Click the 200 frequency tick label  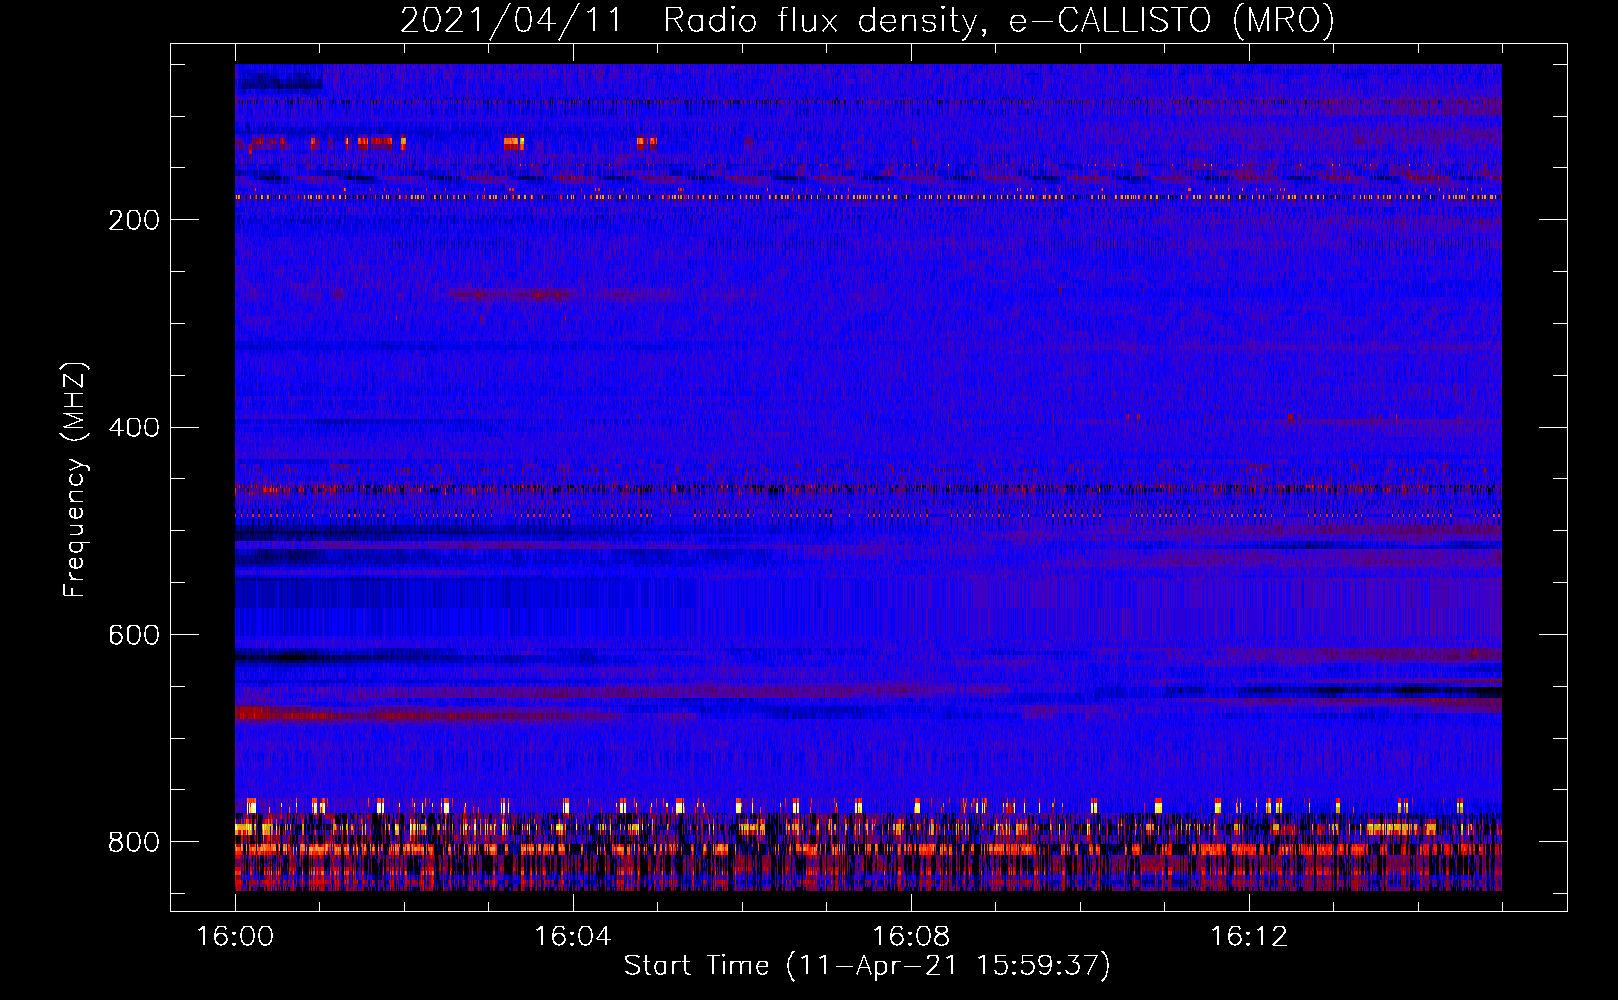[134, 220]
